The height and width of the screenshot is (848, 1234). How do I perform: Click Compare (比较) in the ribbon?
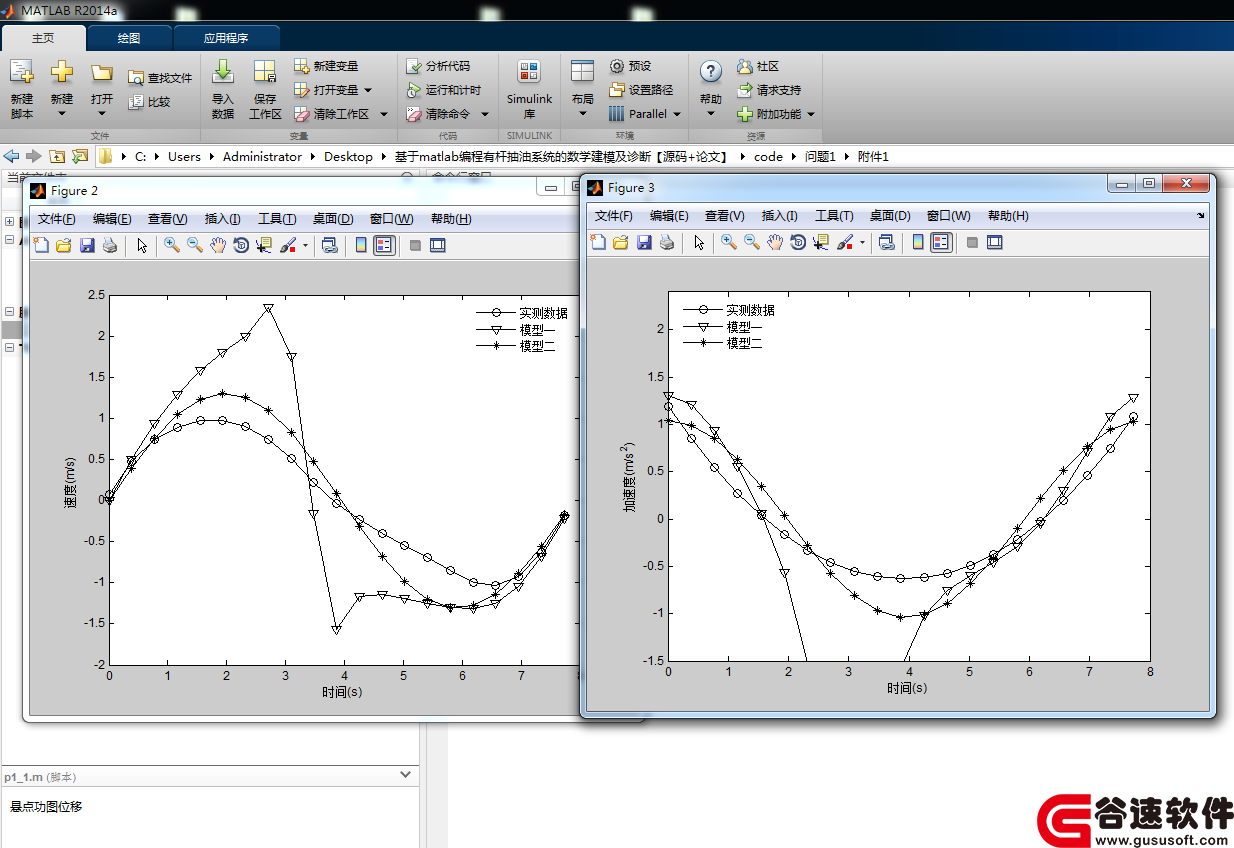point(149,102)
